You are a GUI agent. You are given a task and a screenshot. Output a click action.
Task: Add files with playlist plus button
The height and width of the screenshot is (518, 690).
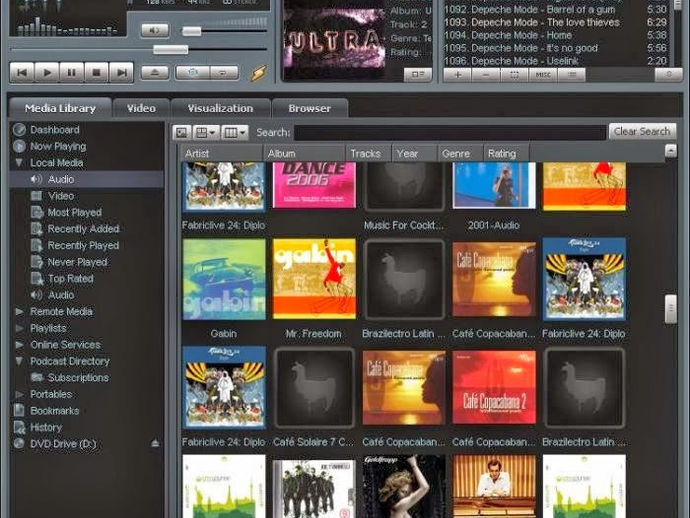(x=458, y=75)
